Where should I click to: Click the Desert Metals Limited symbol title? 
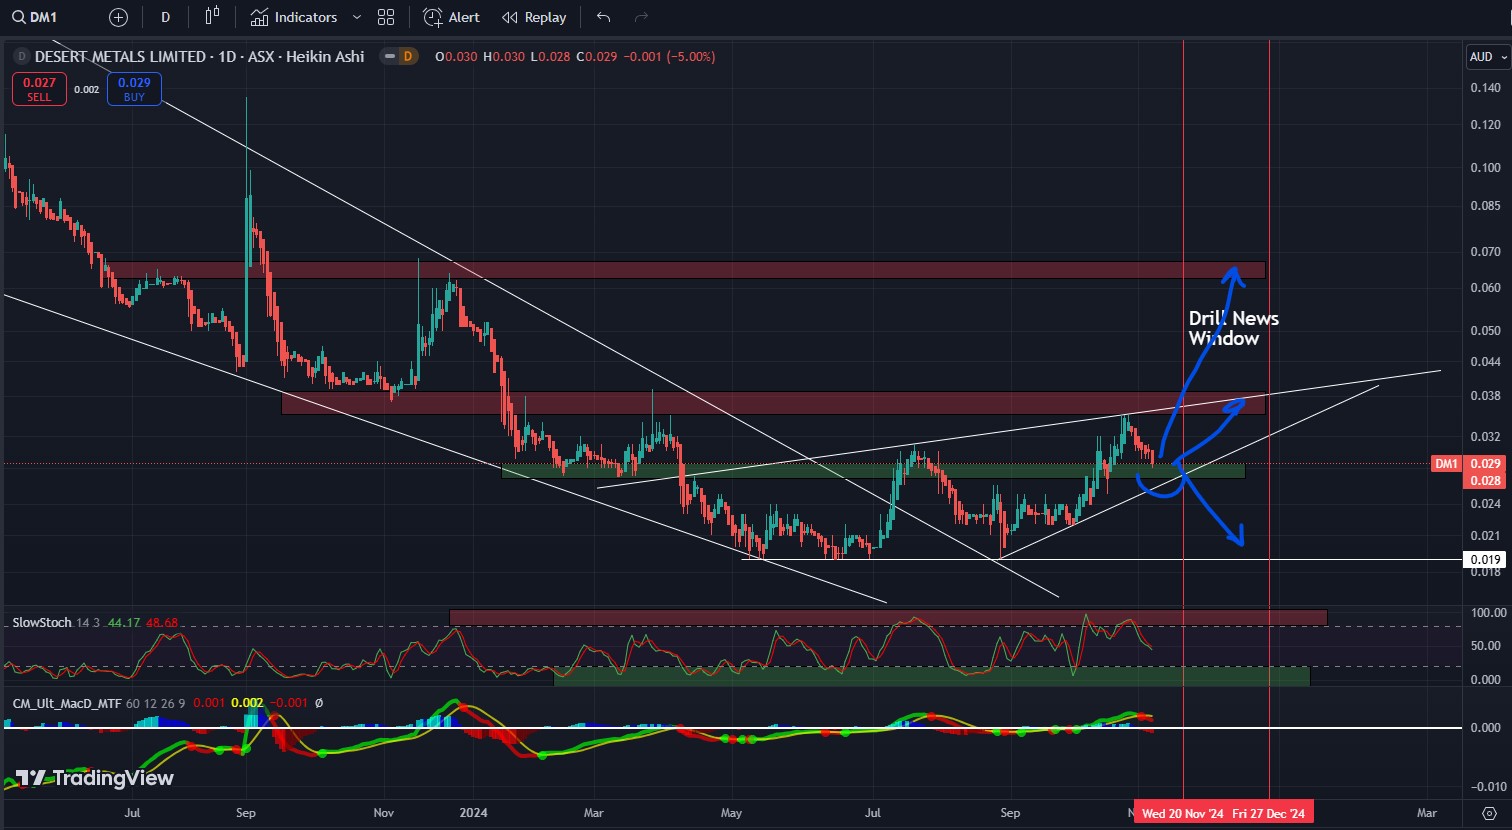coord(199,57)
